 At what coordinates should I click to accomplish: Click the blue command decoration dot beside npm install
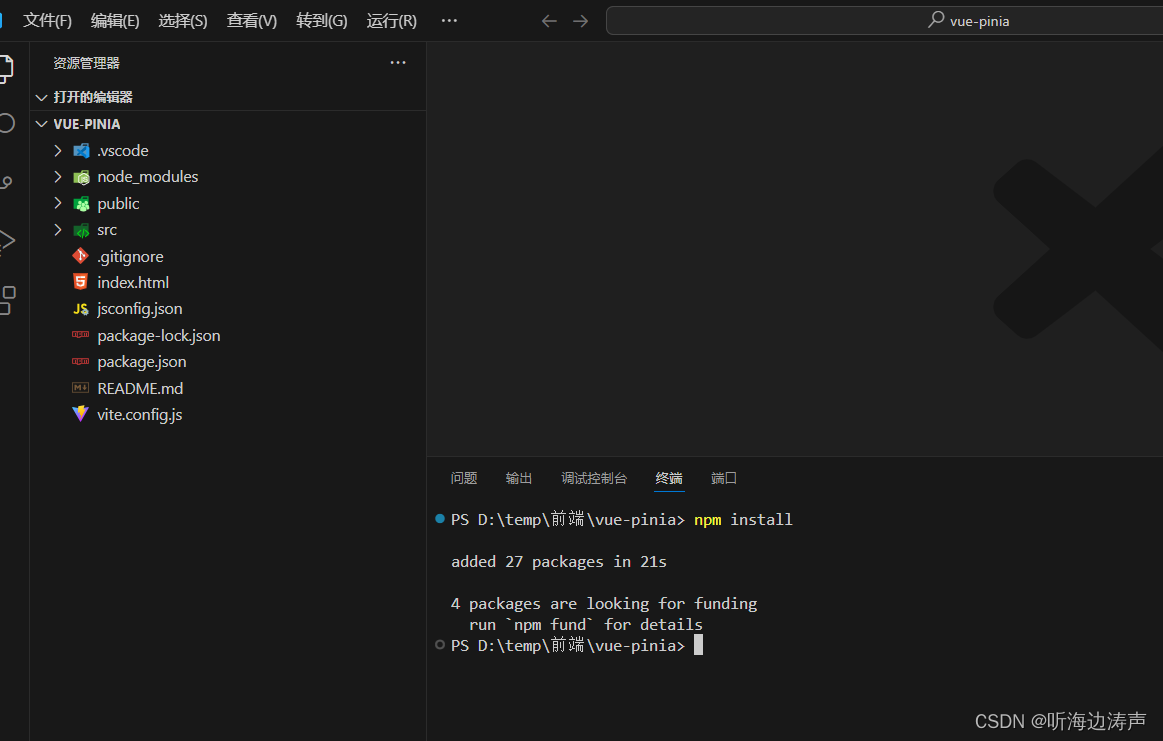pyautogui.click(x=440, y=518)
